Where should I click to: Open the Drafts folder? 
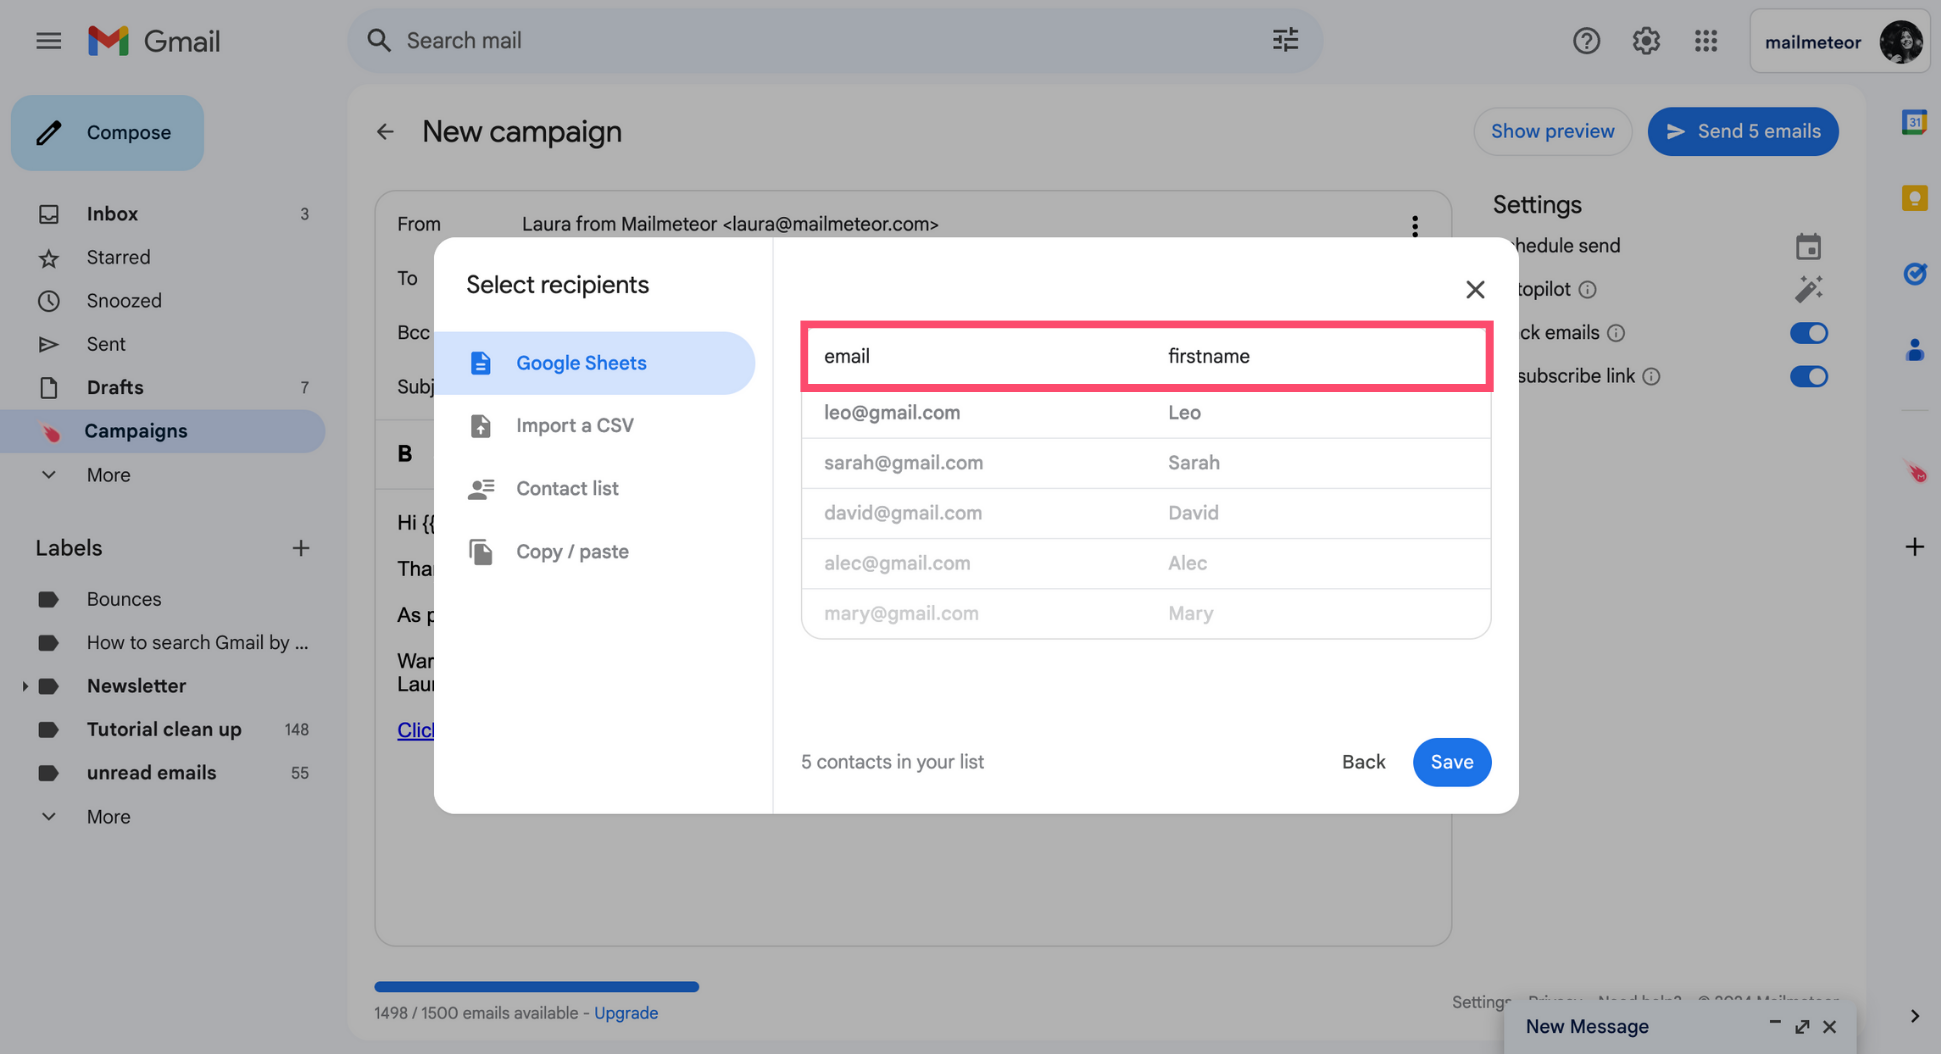pyautogui.click(x=165, y=388)
